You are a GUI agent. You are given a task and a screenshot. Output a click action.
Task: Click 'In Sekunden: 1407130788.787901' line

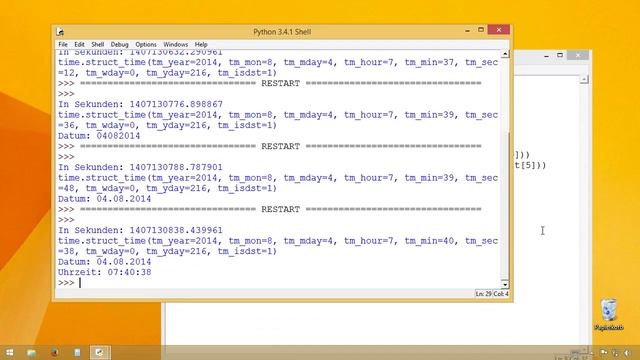(140, 167)
